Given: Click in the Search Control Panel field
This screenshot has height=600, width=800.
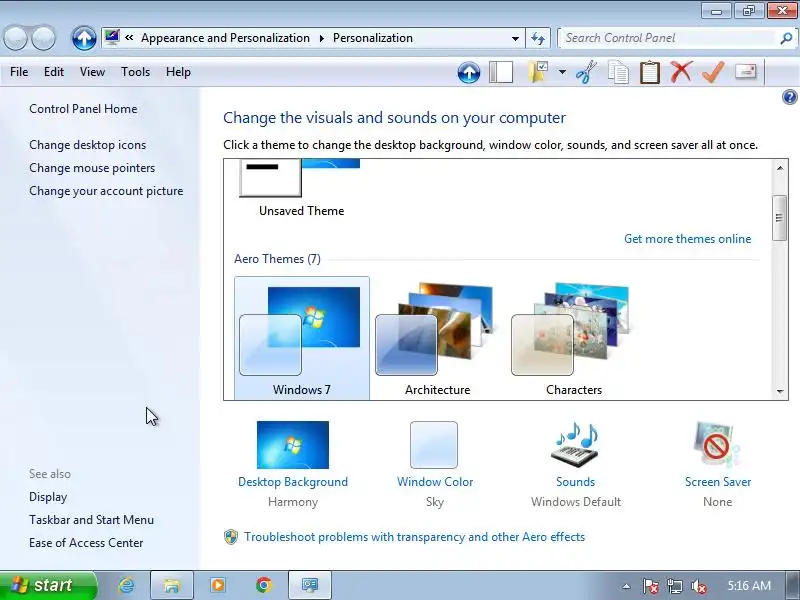Looking at the screenshot, I should [x=668, y=38].
